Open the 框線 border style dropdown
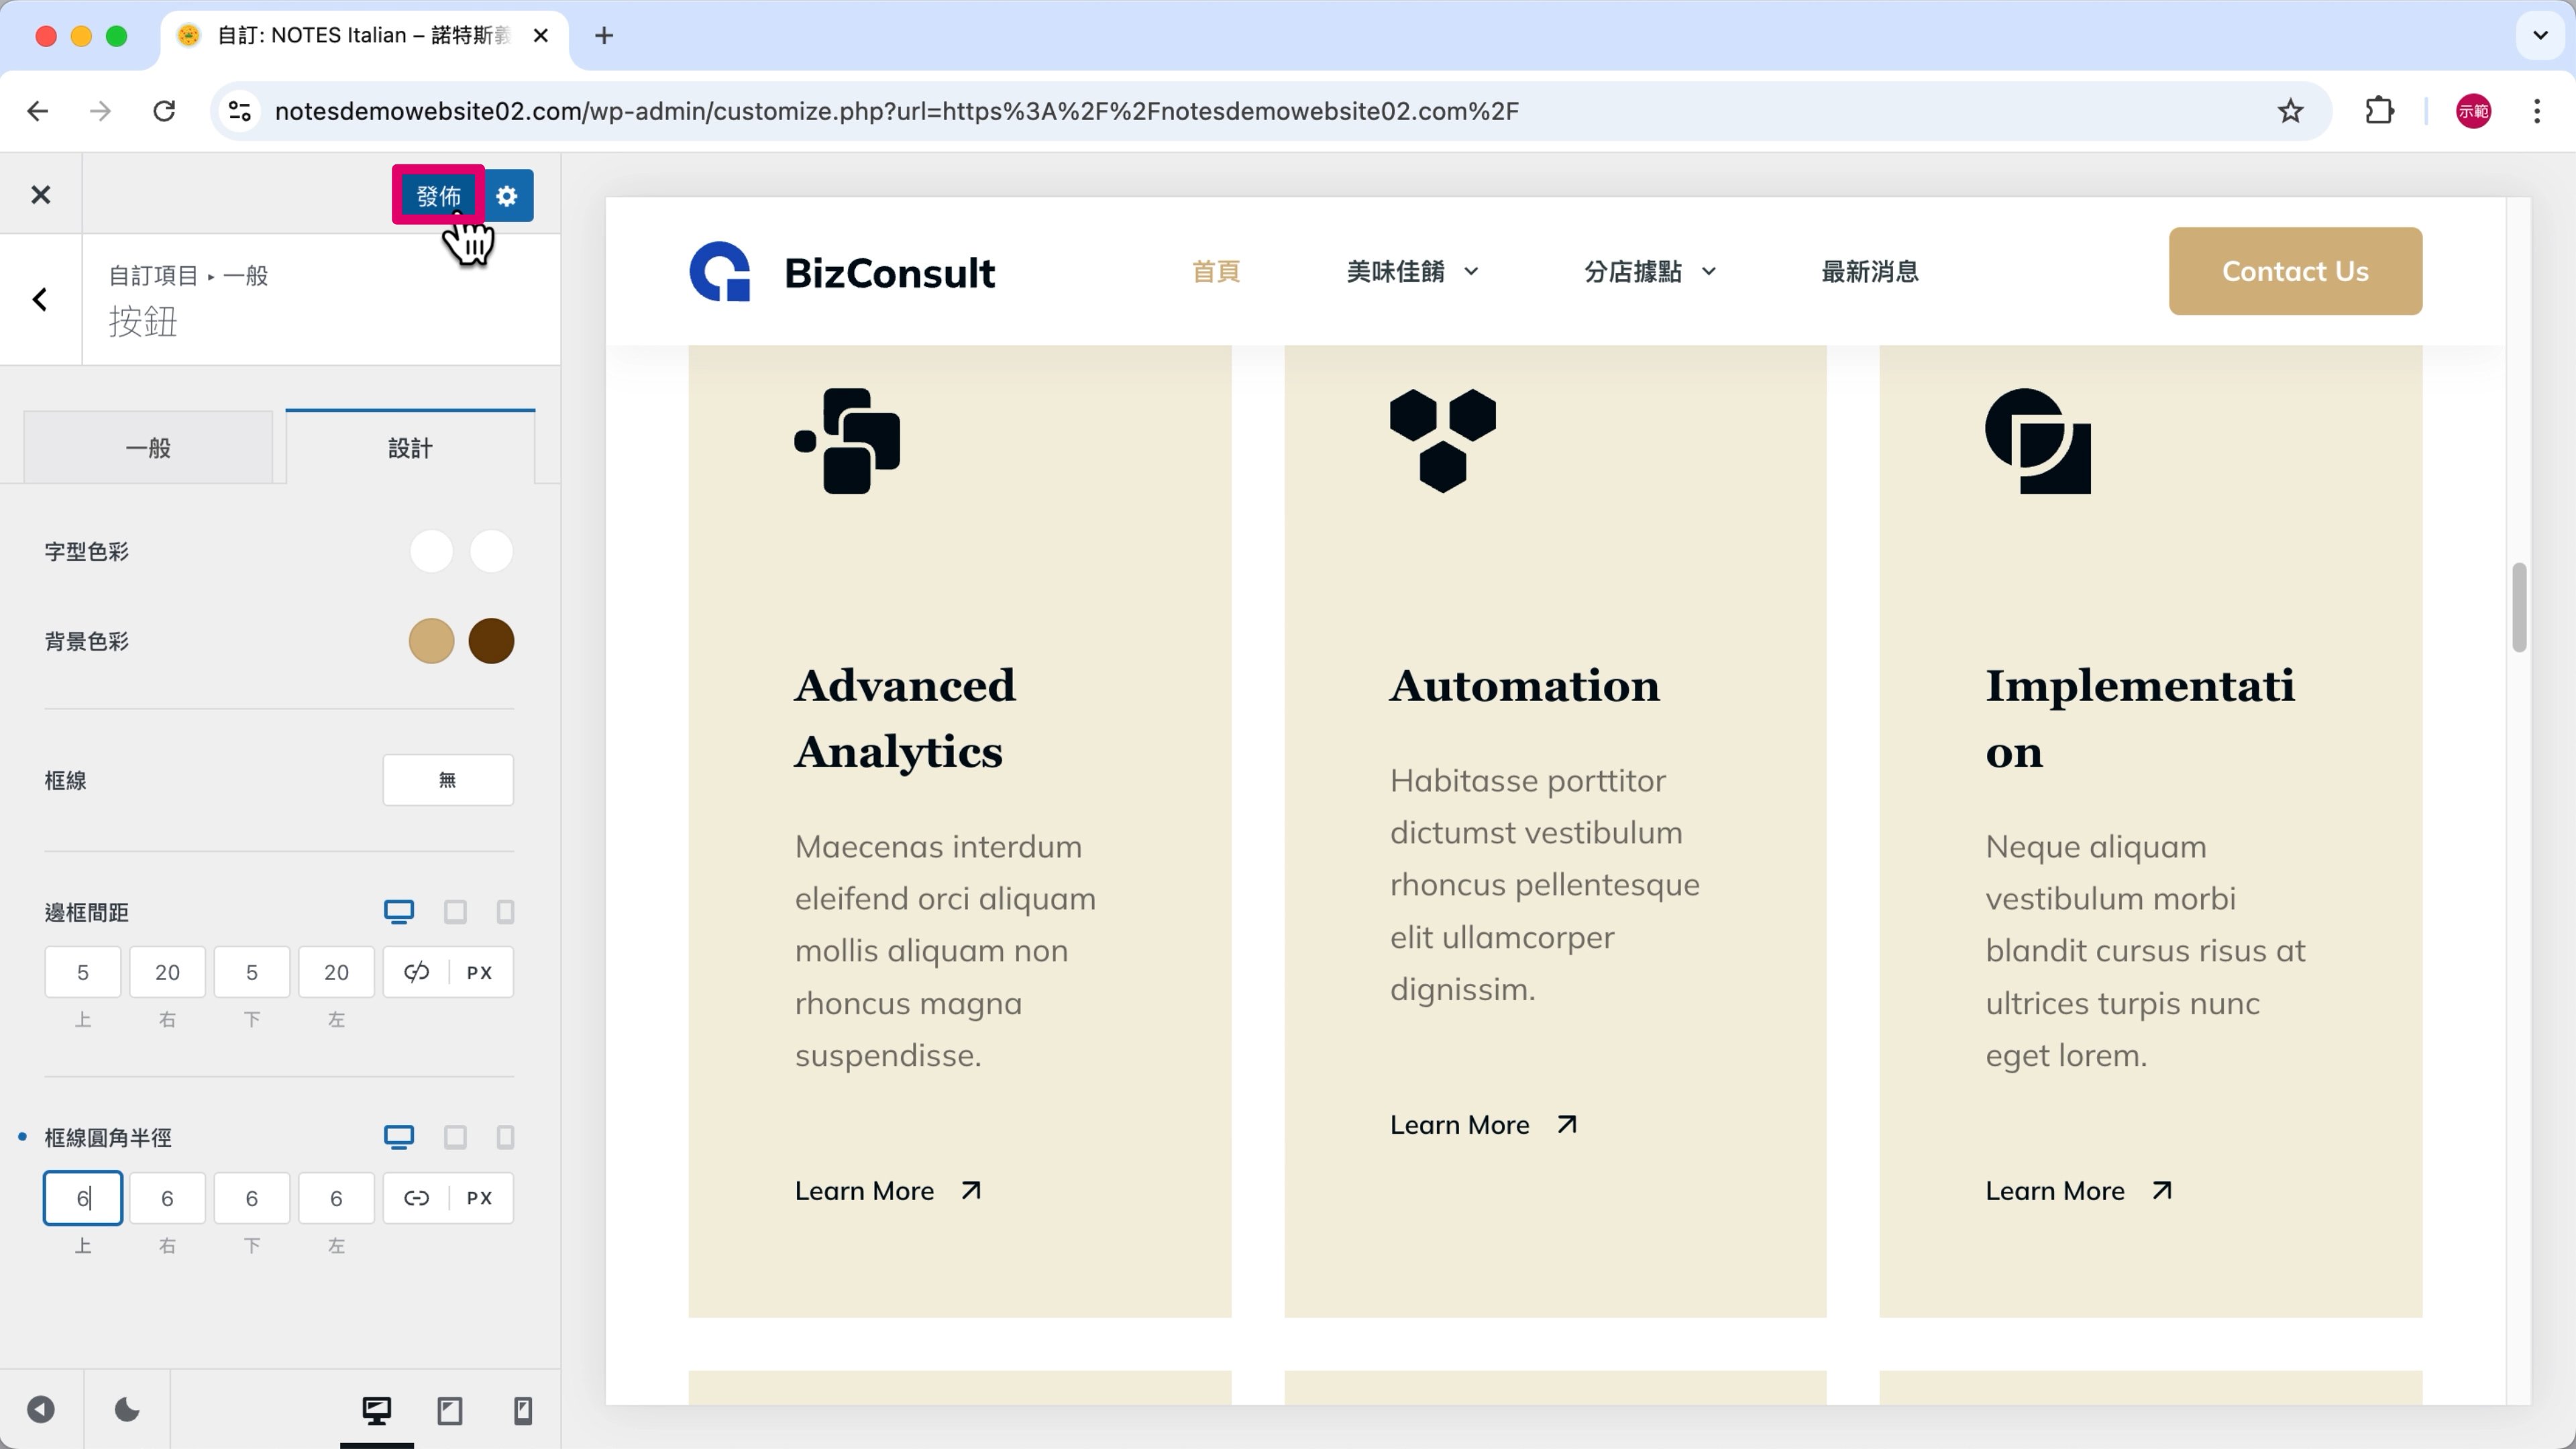The width and height of the screenshot is (2576, 1449). click(x=447, y=780)
